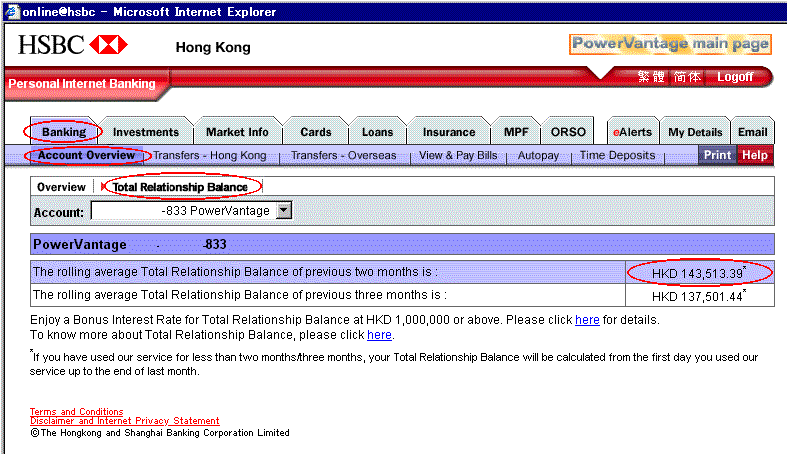The height and width of the screenshot is (454, 787).
Task: Open the My Details tab
Action: (695, 132)
